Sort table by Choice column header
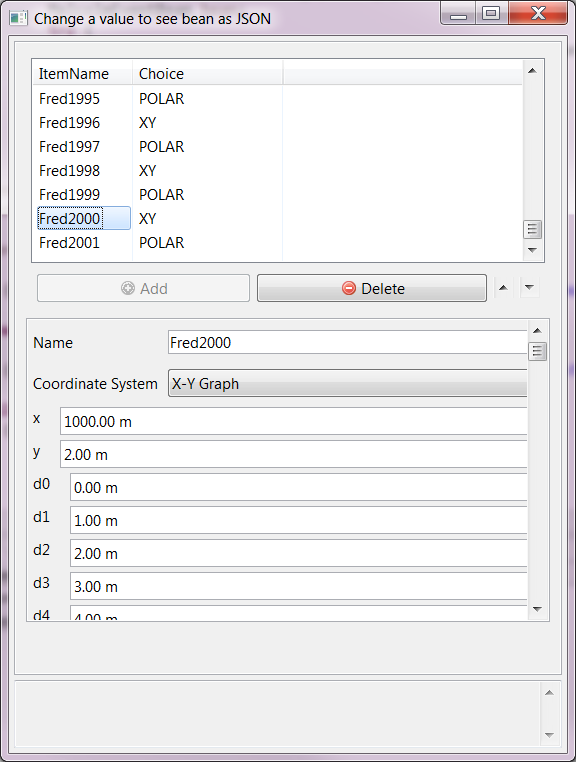The image size is (576, 762). click(208, 73)
